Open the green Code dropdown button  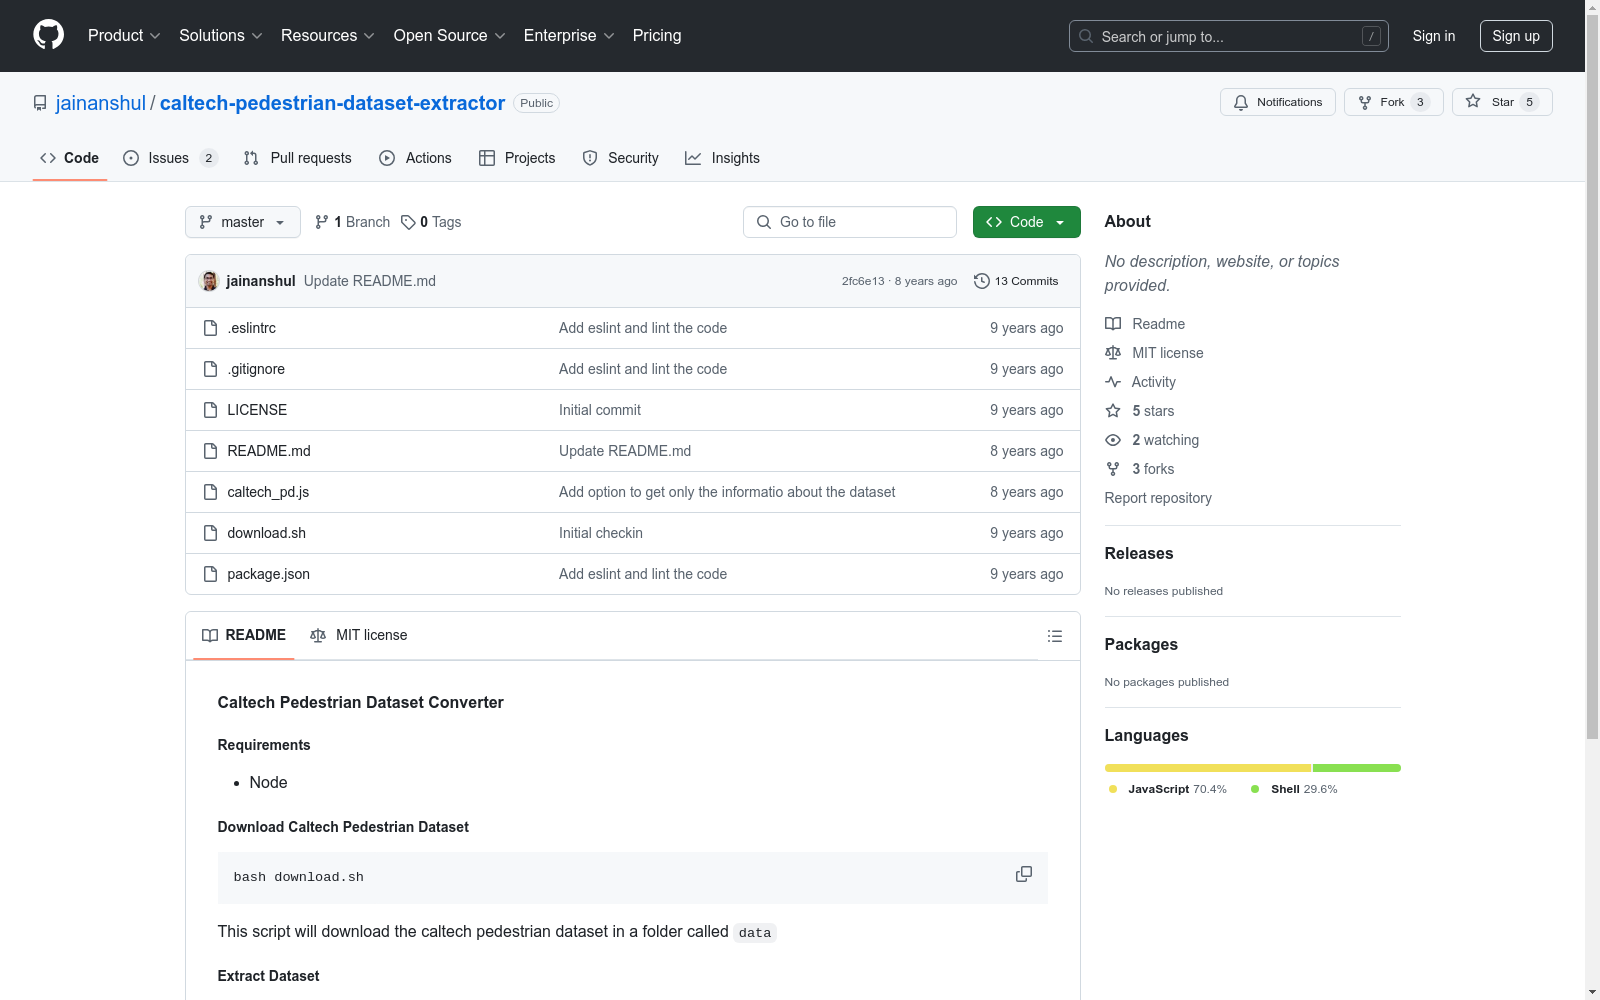click(1026, 222)
